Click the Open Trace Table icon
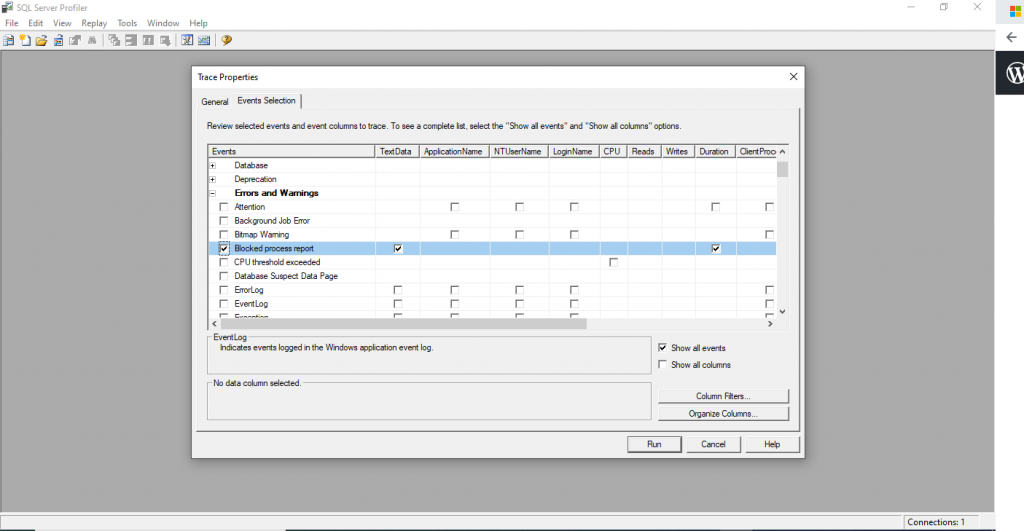The image size is (1024, 531). click(58, 40)
